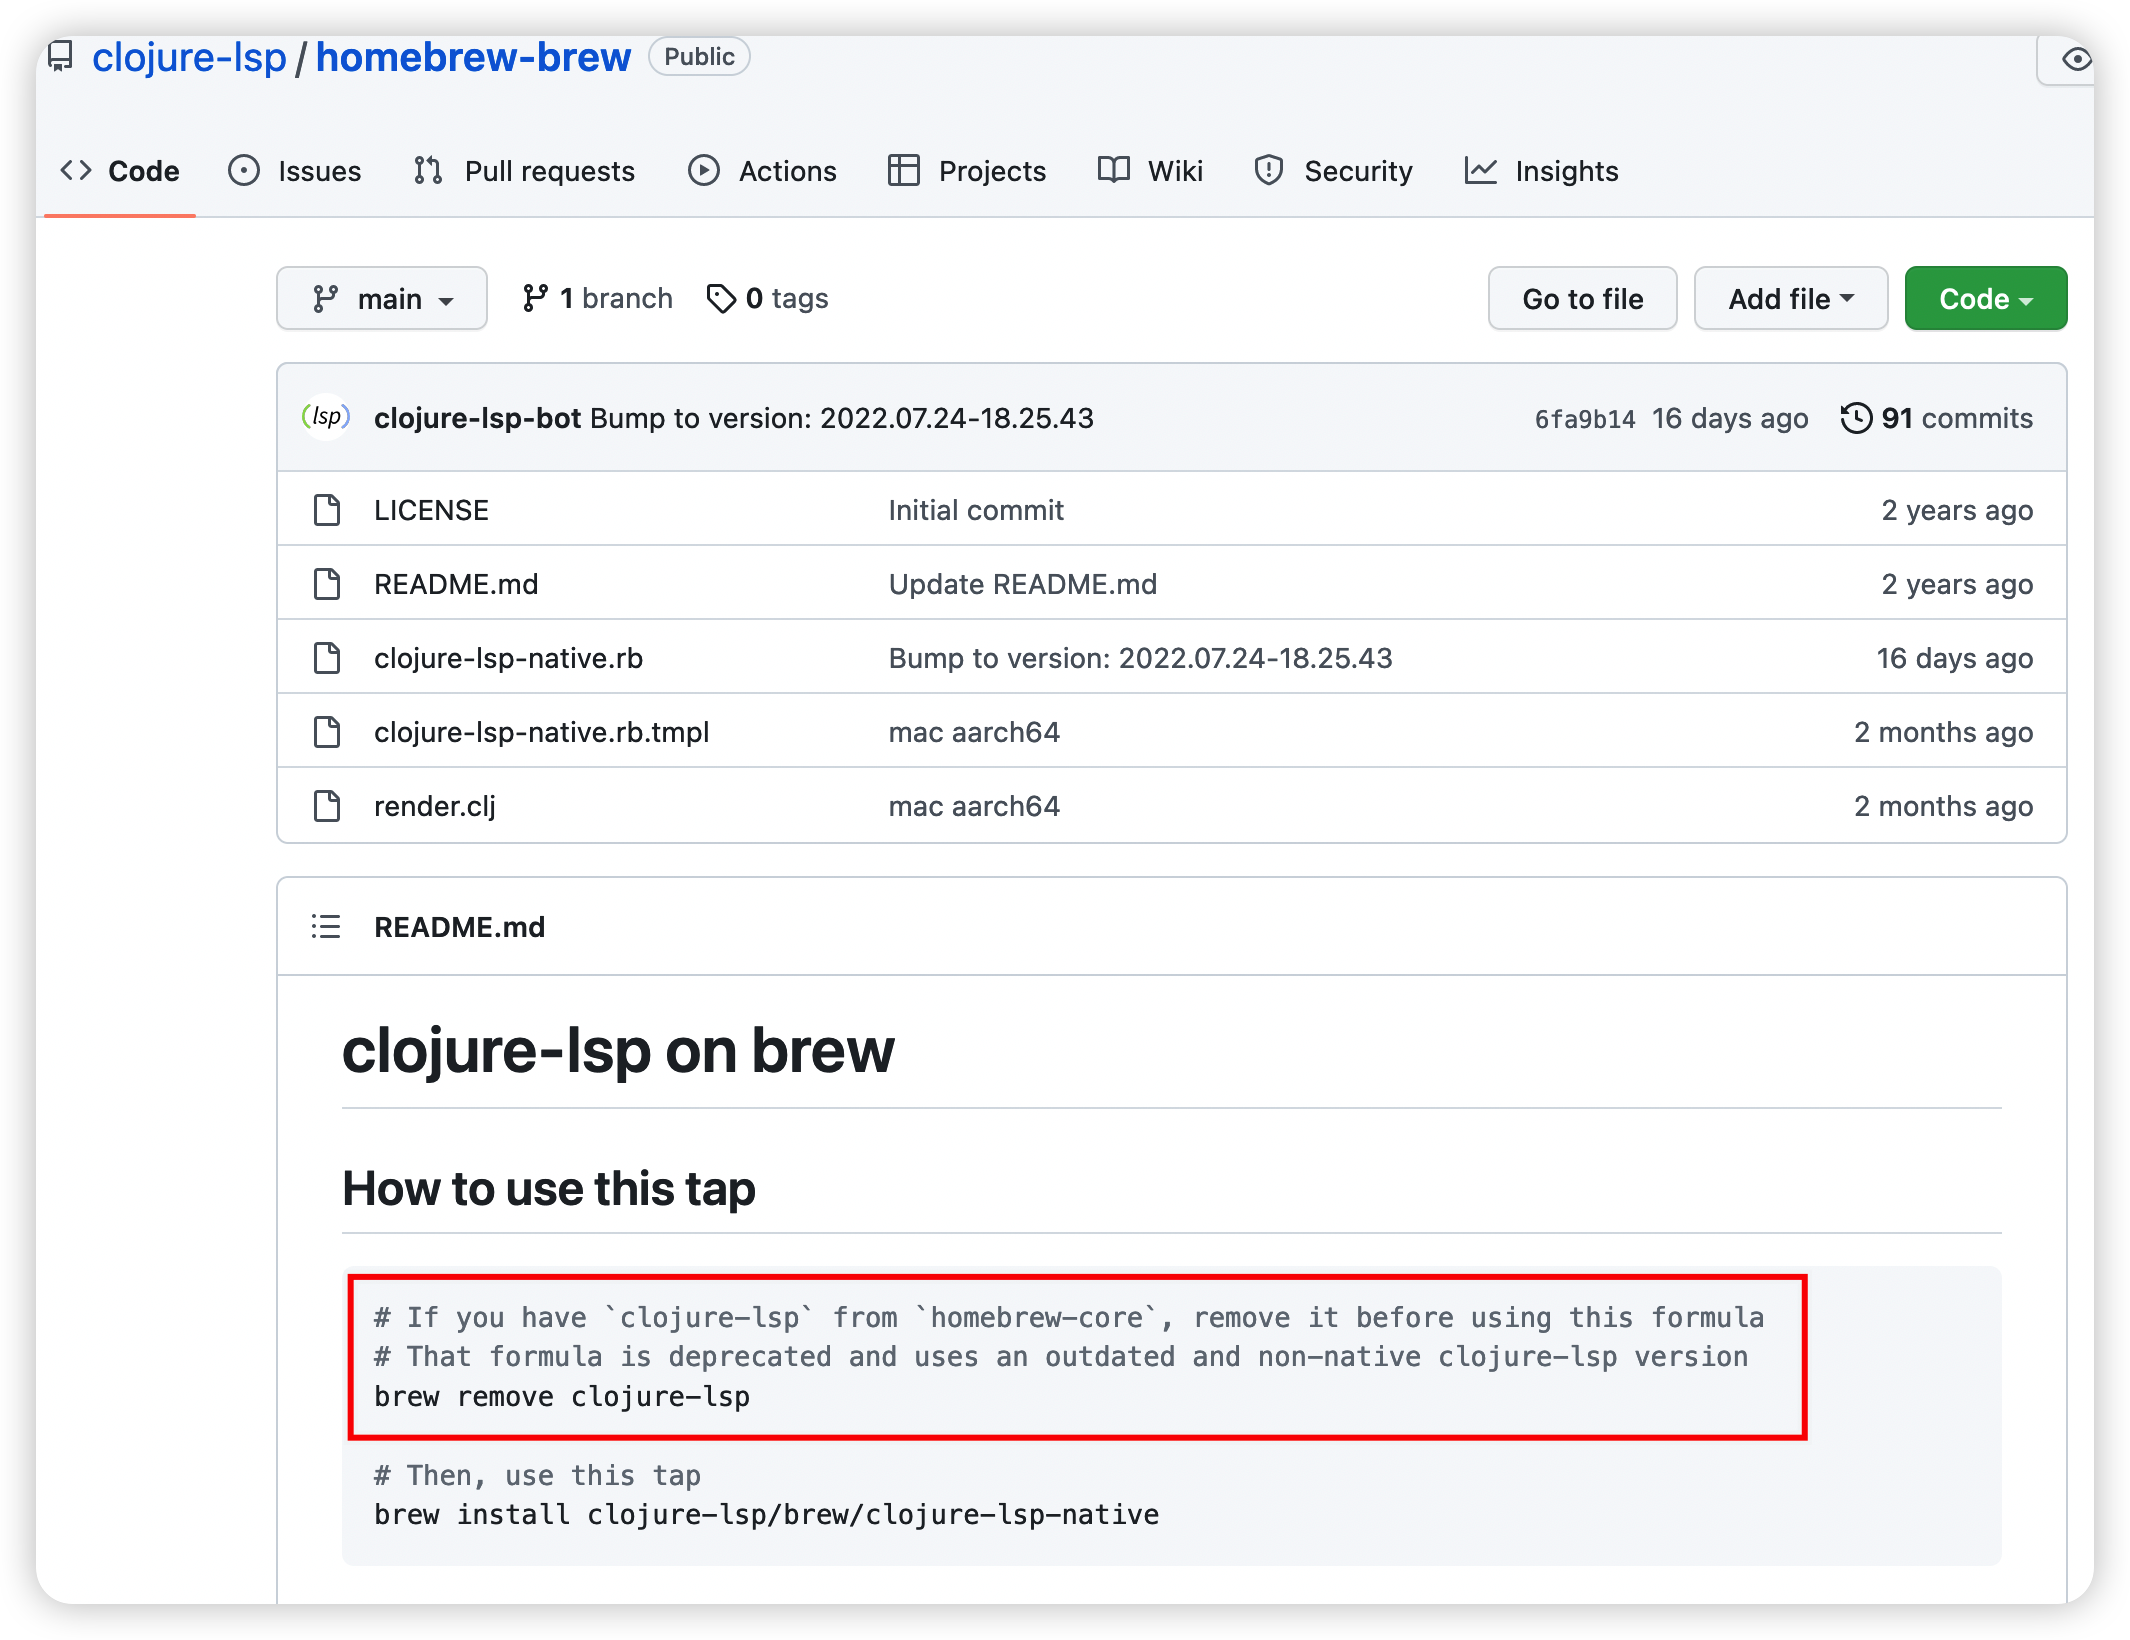
Task: Click the Wiki book icon
Action: 1113,170
